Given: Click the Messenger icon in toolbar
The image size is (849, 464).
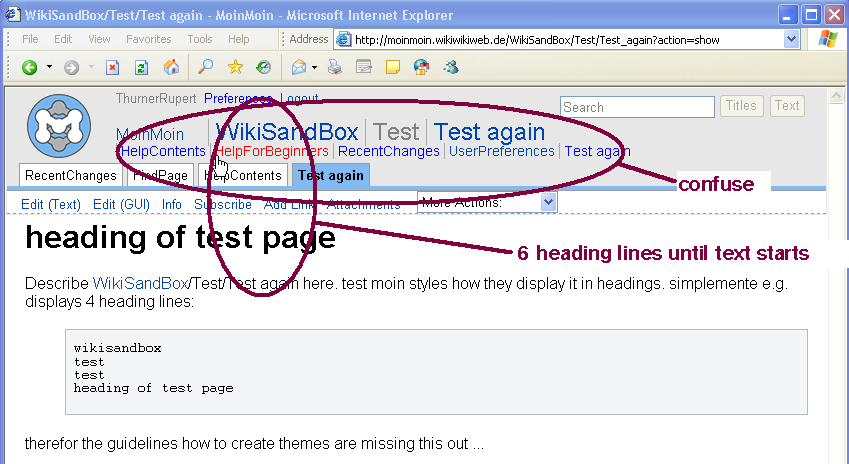Looking at the screenshot, I should [450, 67].
